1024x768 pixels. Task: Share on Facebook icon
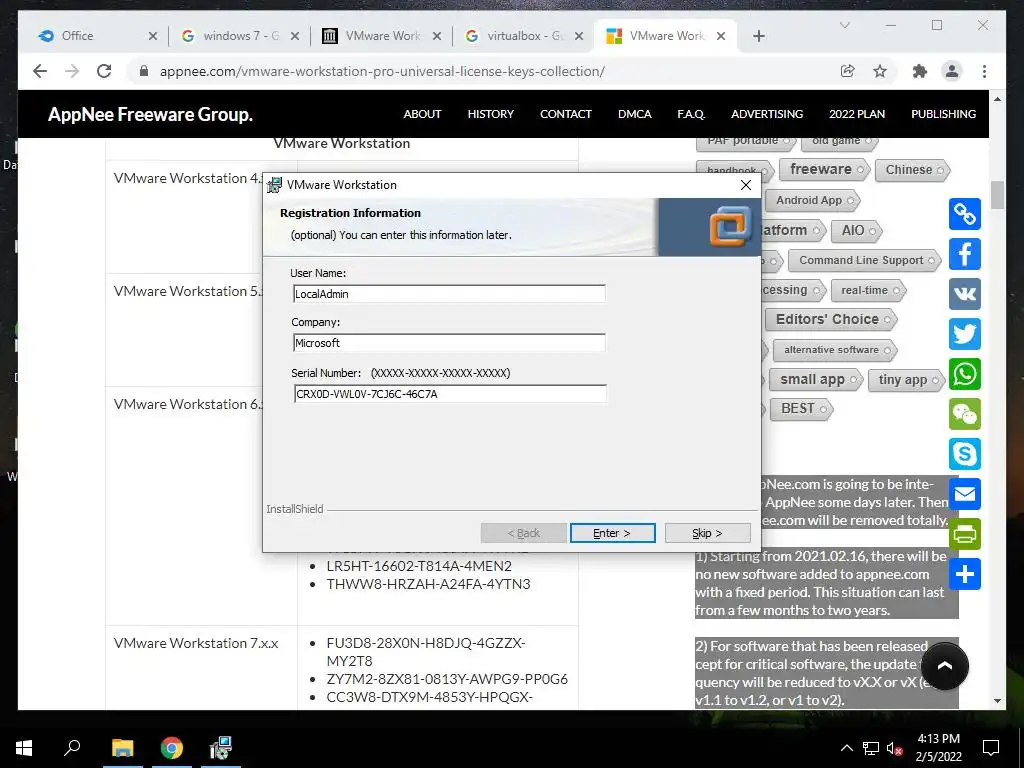pyautogui.click(x=965, y=254)
